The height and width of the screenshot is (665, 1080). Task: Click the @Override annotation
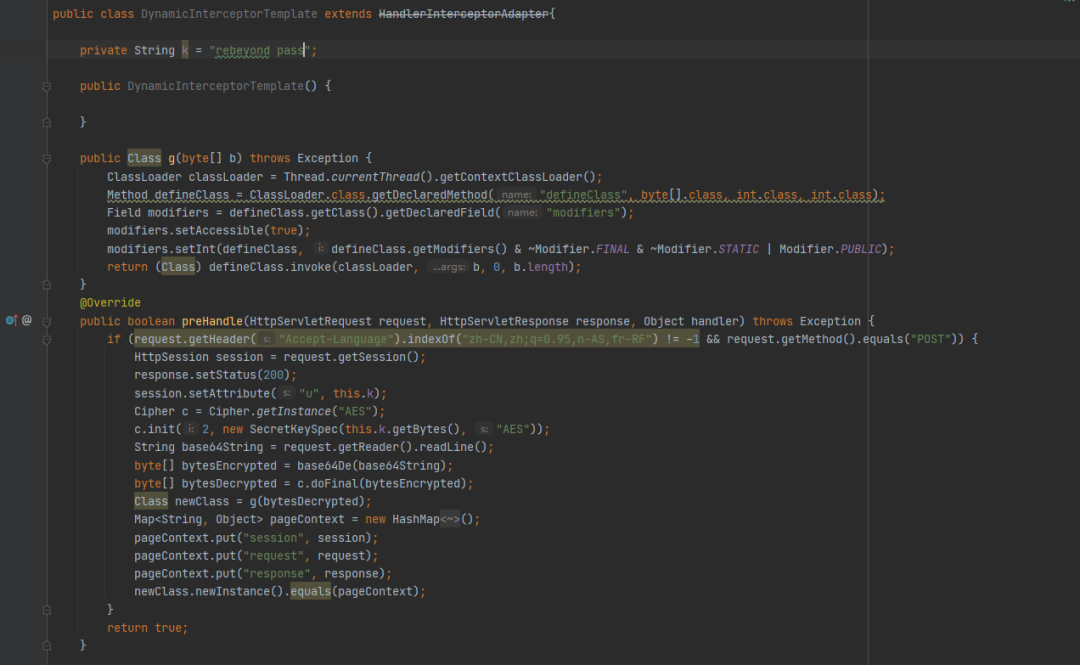click(110, 303)
